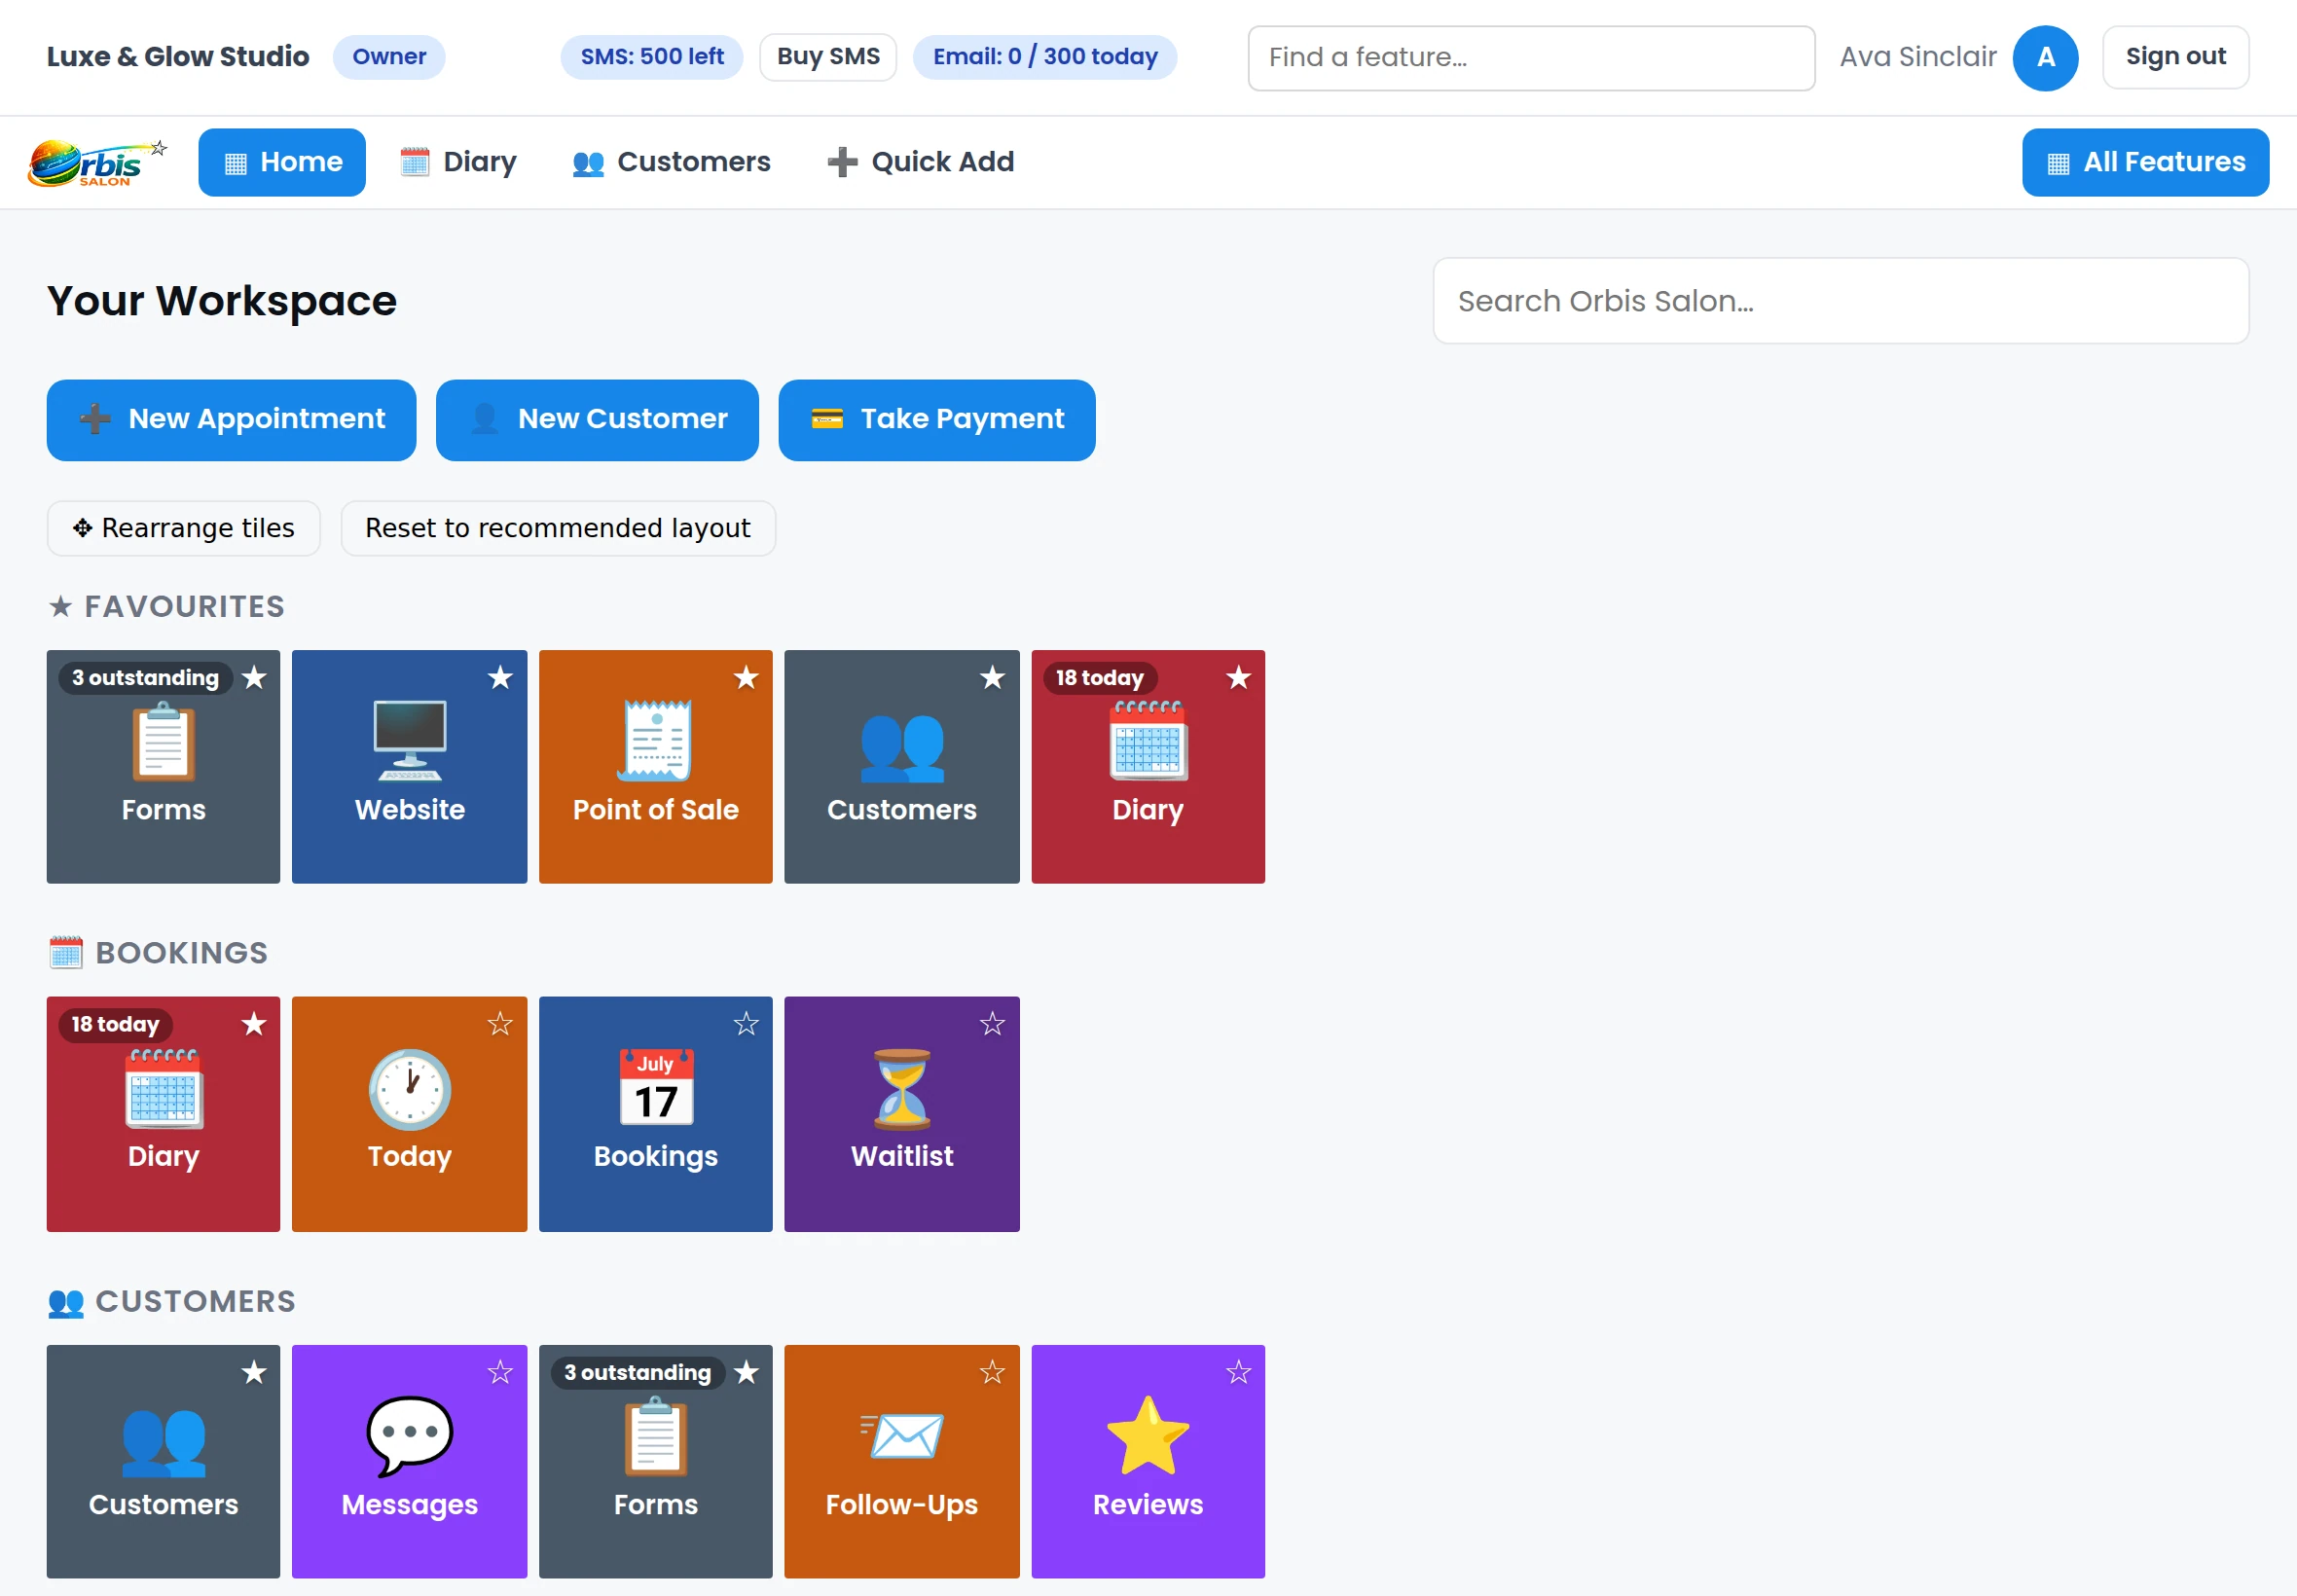Open the Messages speech bubble tile
Screen dimensions: 2297x1596
(409, 1461)
